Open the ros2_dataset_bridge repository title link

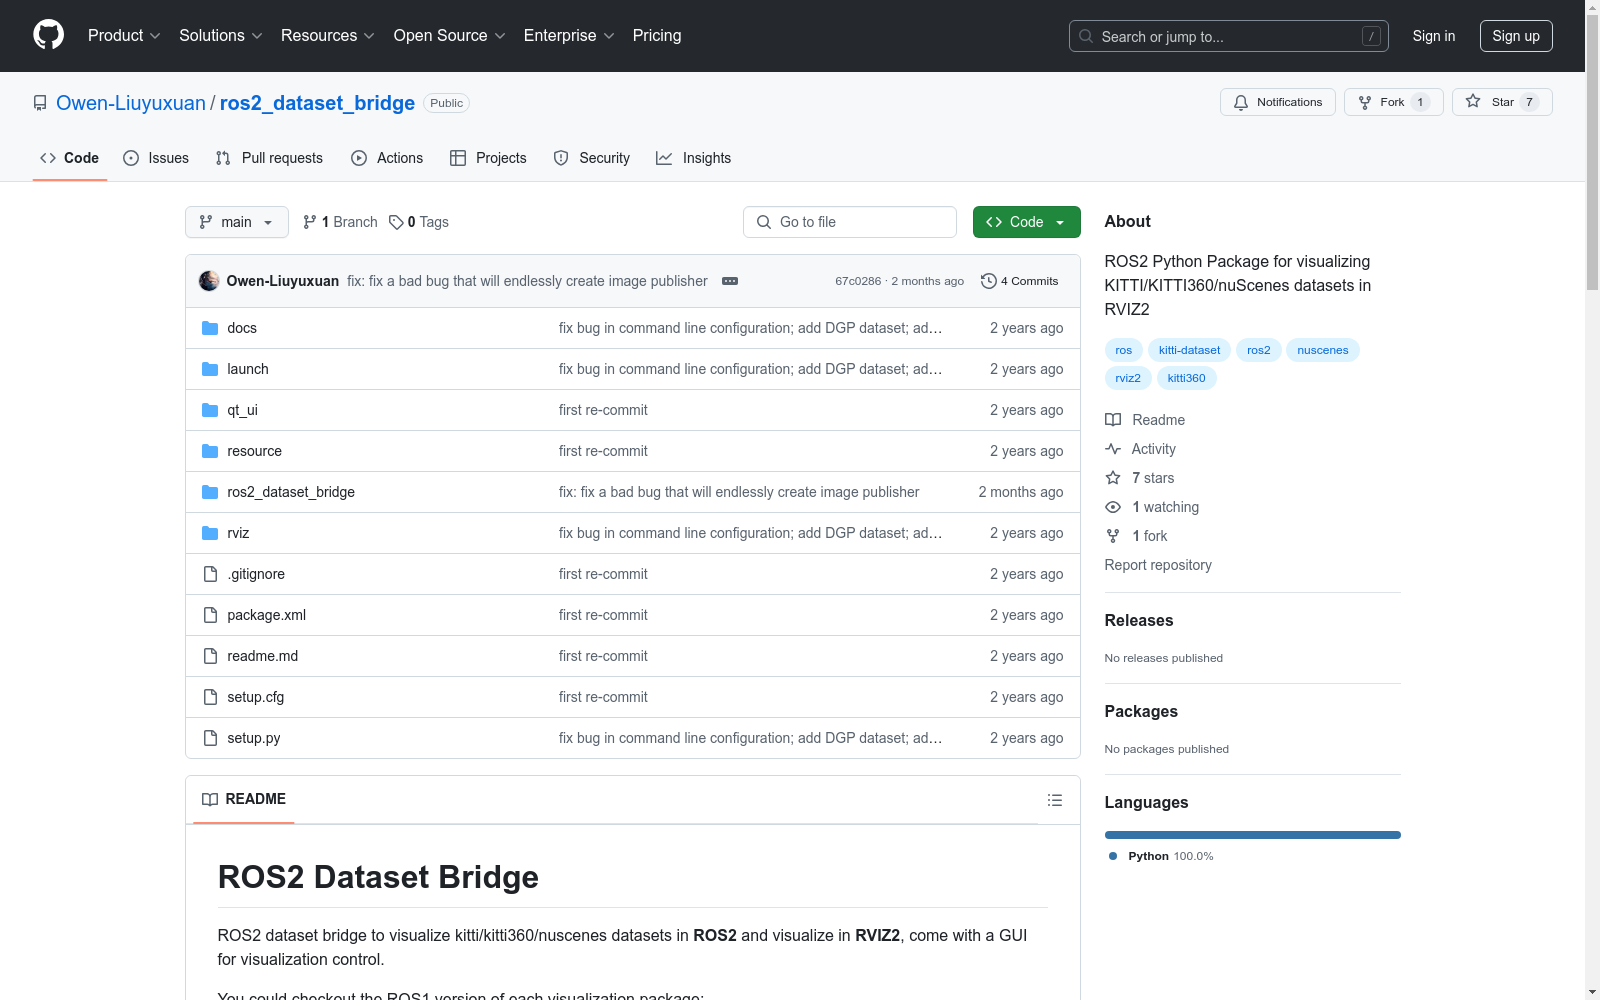pyautogui.click(x=317, y=103)
